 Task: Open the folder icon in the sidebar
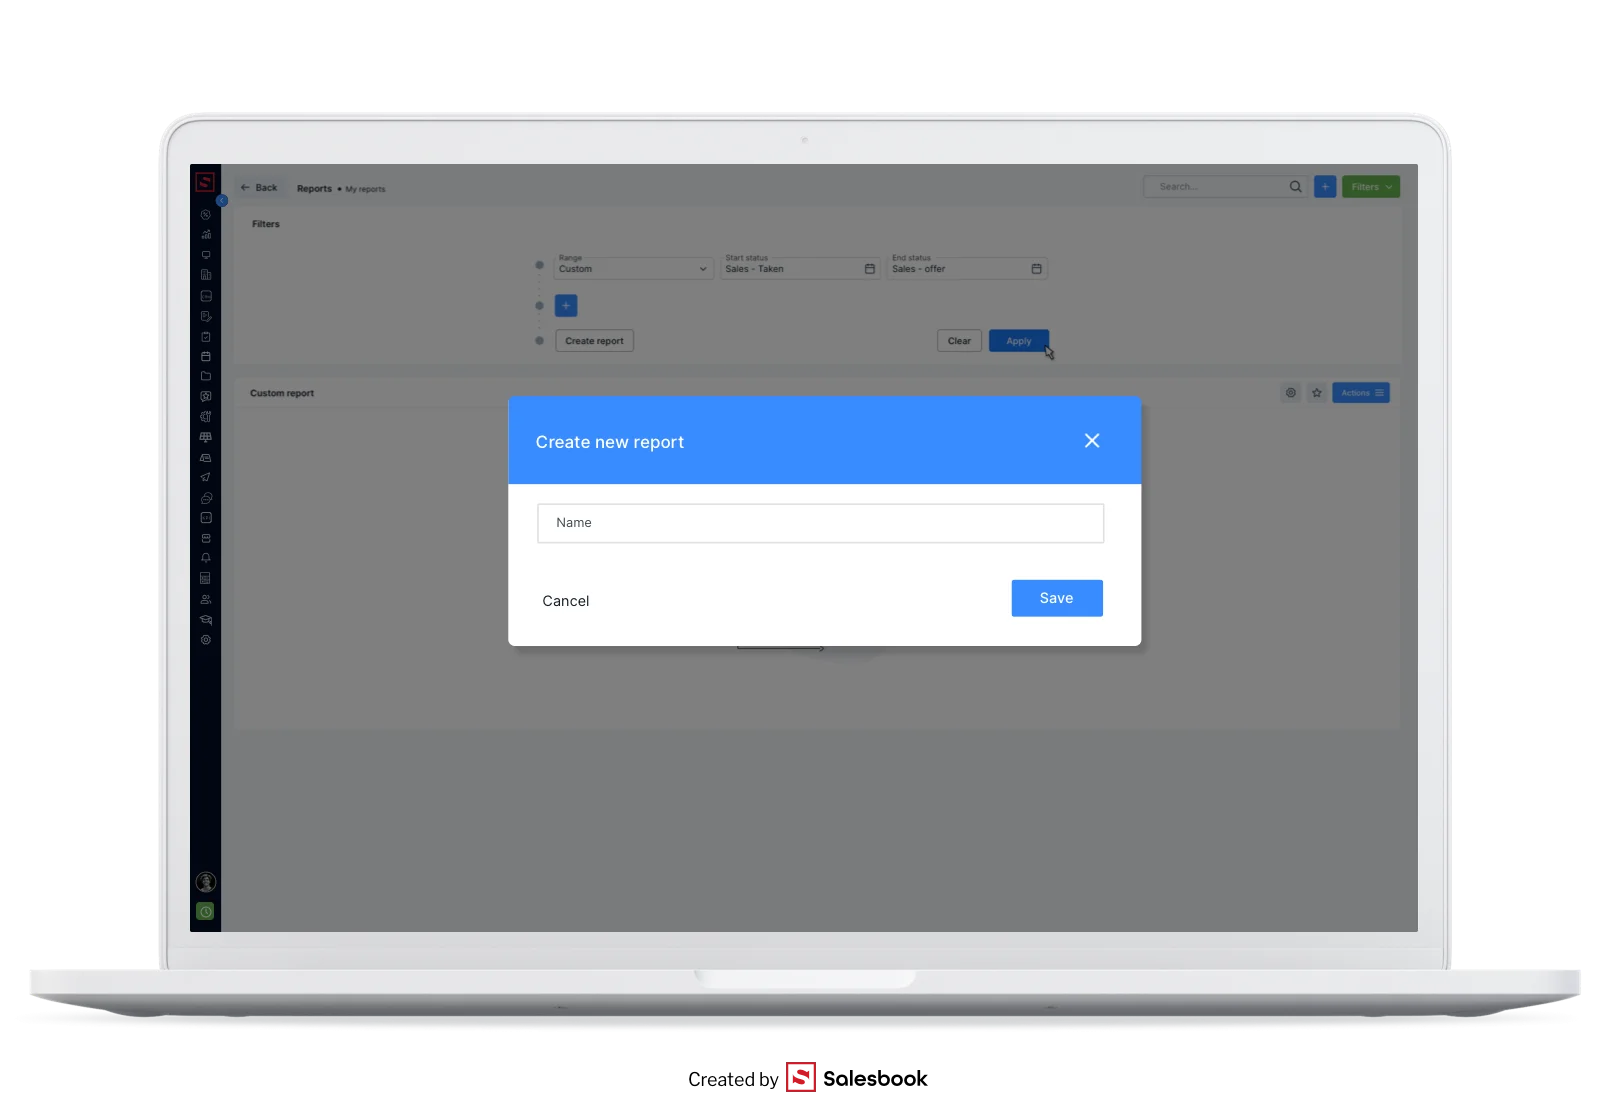click(x=206, y=376)
